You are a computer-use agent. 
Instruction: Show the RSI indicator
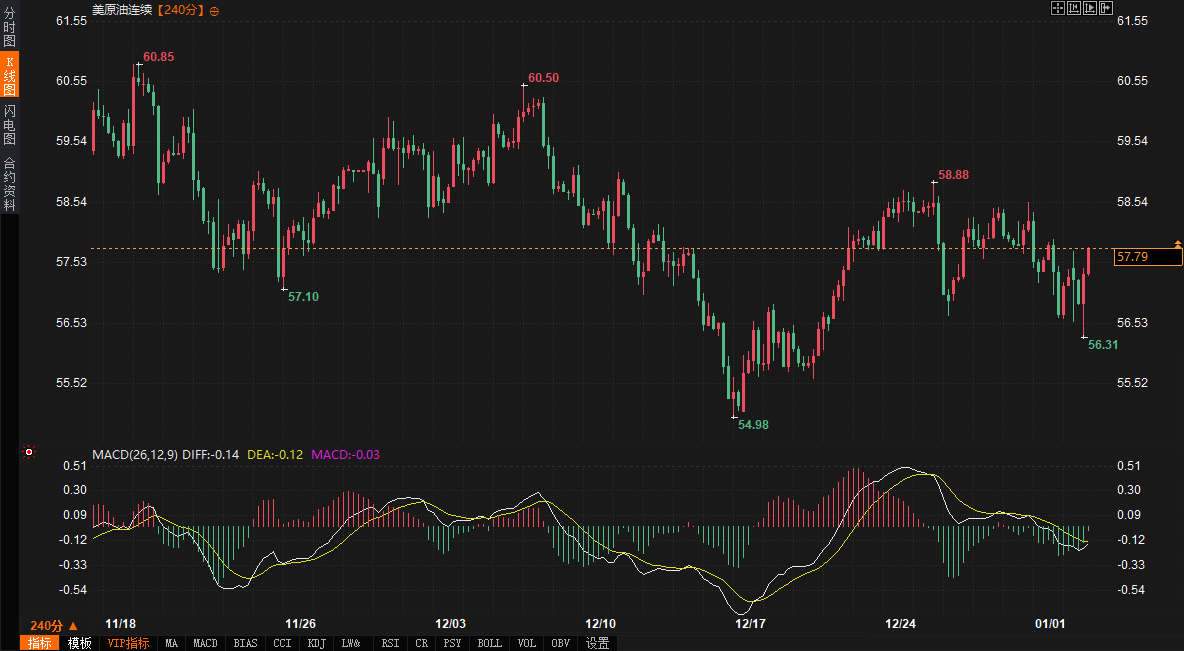pos(390,643)
